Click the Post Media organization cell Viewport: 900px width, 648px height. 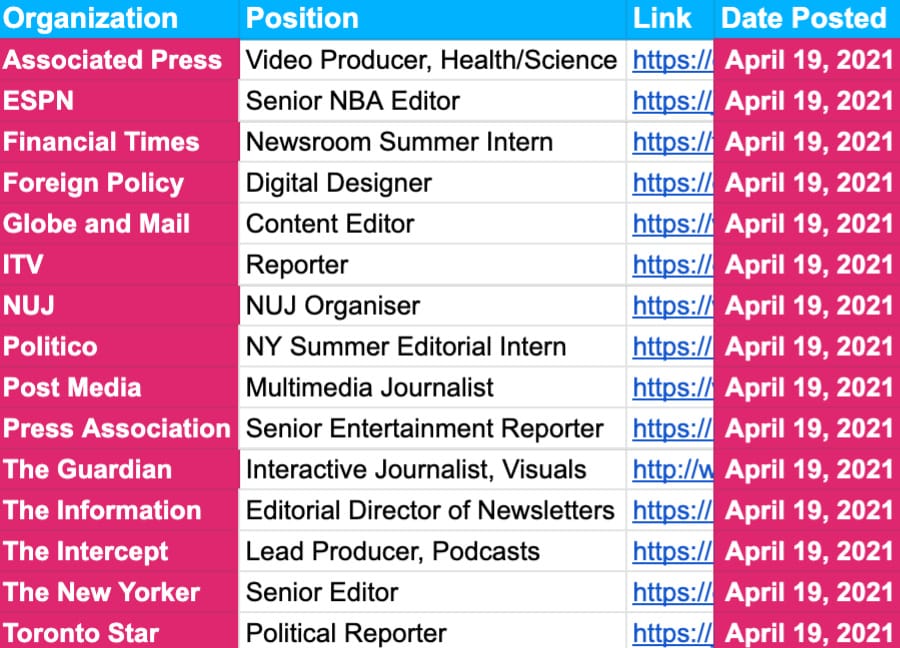click(x=72, y=388)
